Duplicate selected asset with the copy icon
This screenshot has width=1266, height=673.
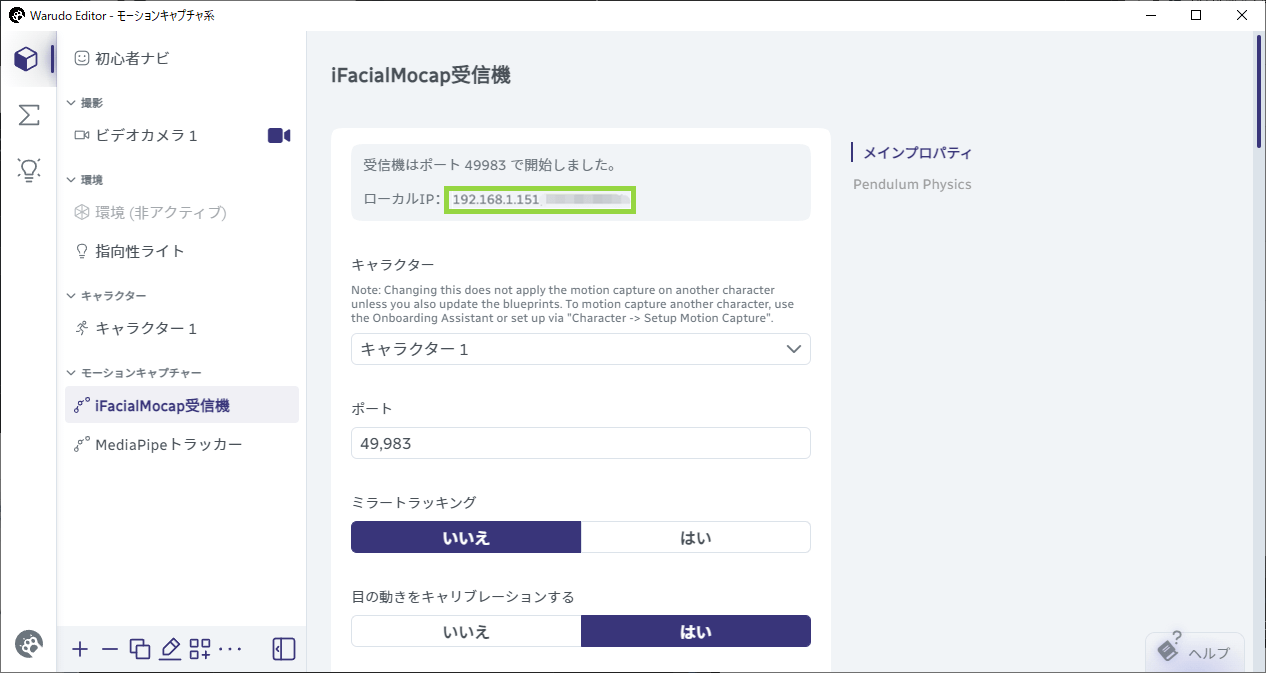[x=140, y=649]
